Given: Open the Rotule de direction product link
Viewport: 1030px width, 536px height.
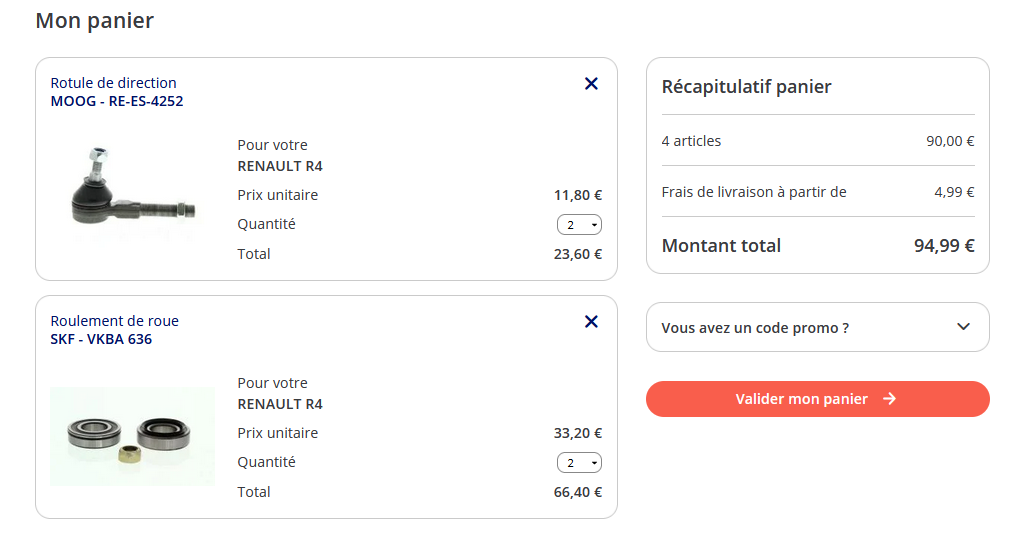Looking at the screenshot, I should [113, 83].
